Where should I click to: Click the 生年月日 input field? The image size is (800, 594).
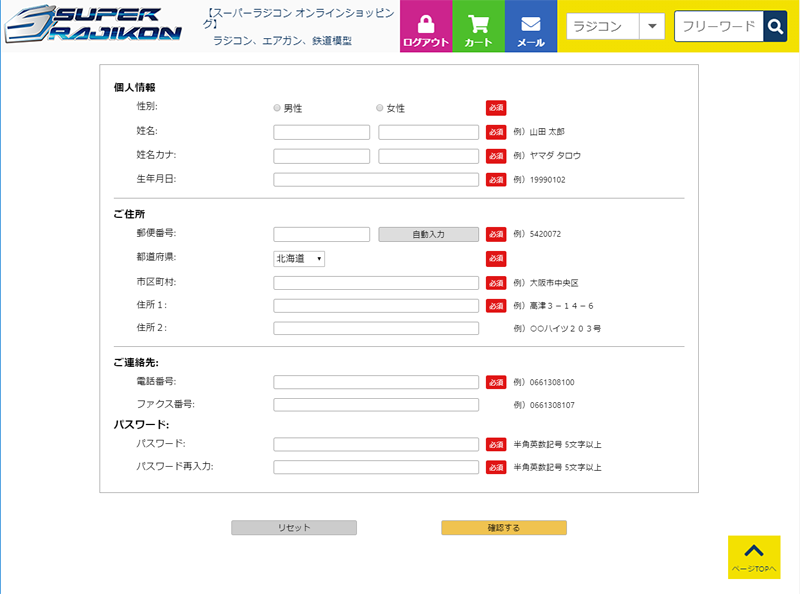point(376,180)
